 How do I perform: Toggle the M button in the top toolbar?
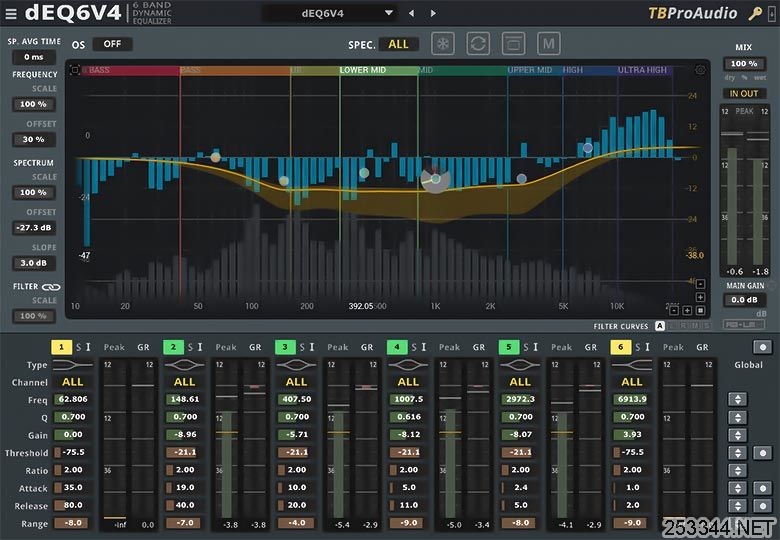click(549, 44)
